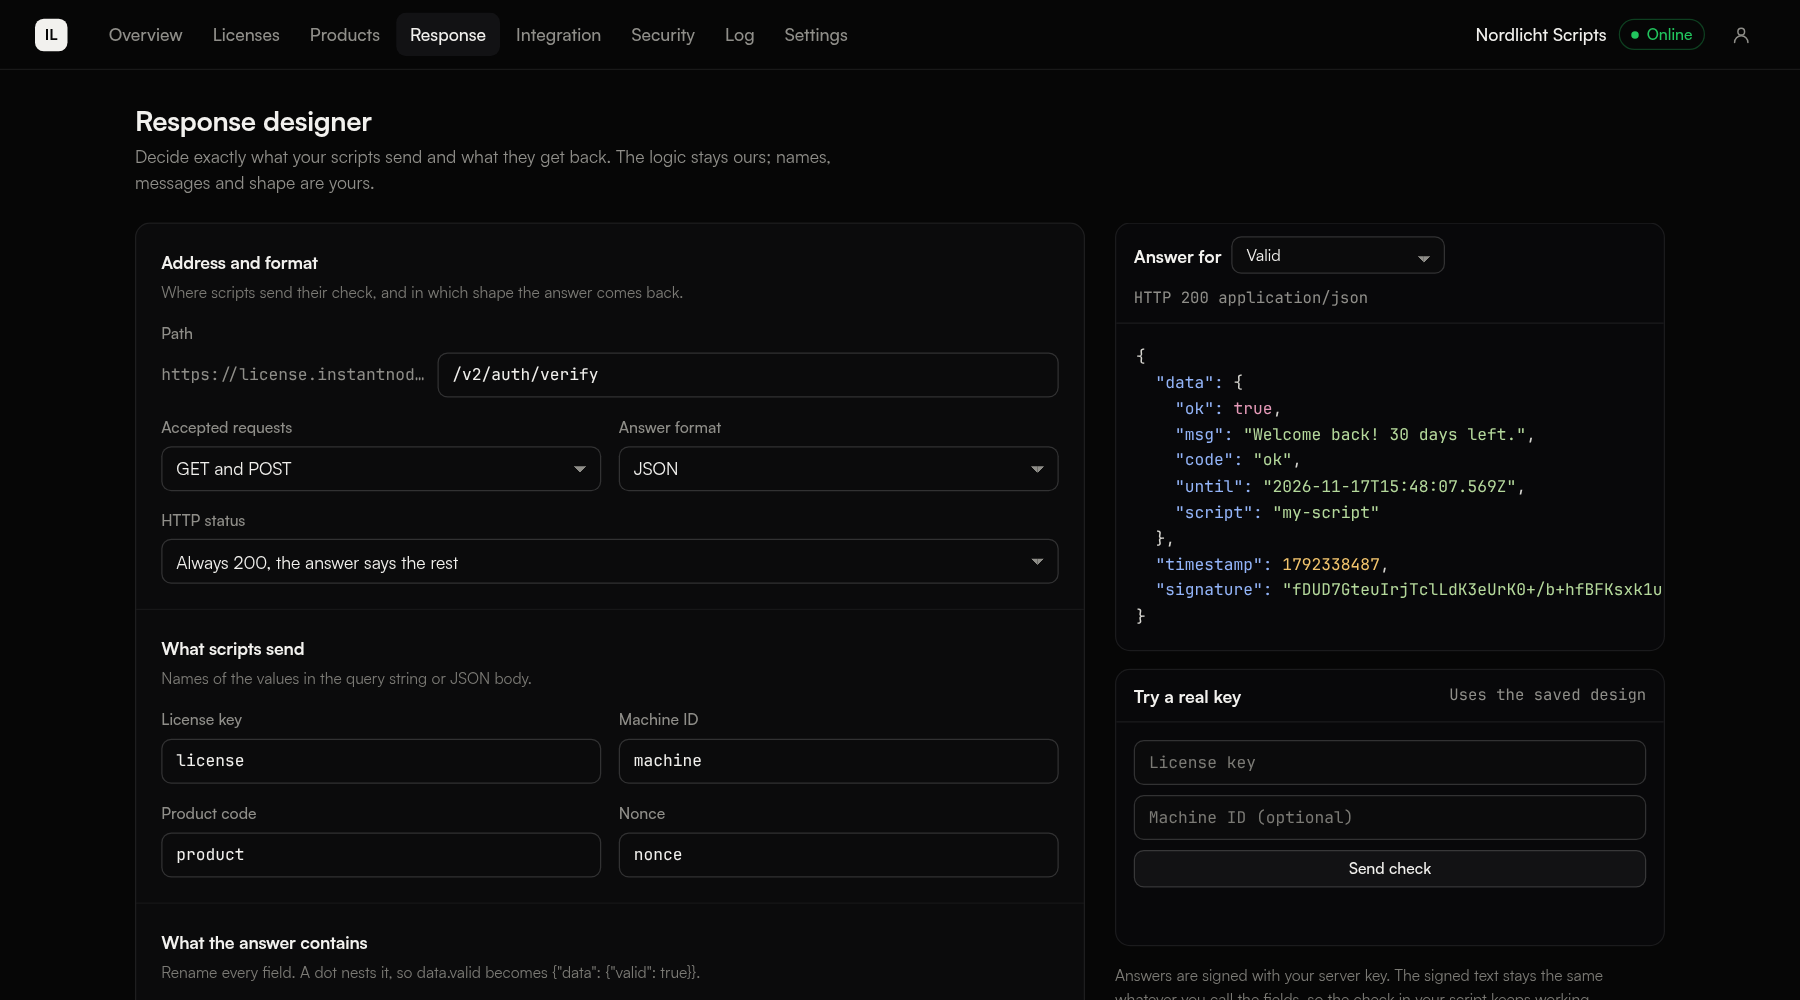Select the Response tab
This screenshot has width=1800, height=1000.
point(448,35)
